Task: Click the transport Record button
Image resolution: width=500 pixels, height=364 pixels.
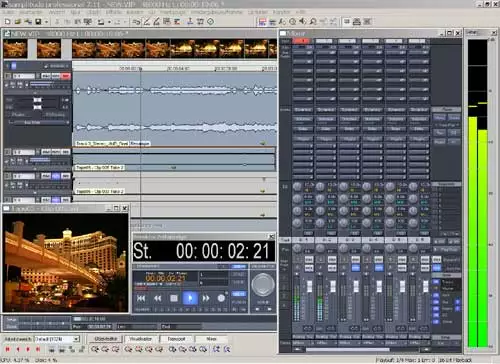Action: pos(221,298)
